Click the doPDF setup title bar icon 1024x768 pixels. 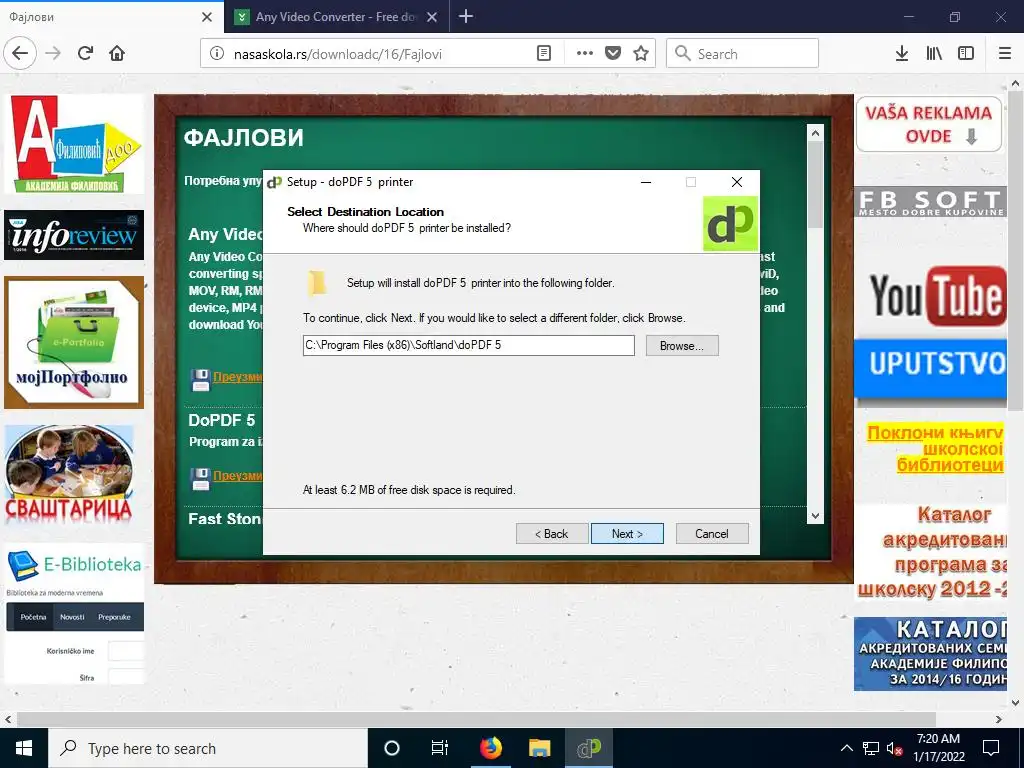click(274, 182)
